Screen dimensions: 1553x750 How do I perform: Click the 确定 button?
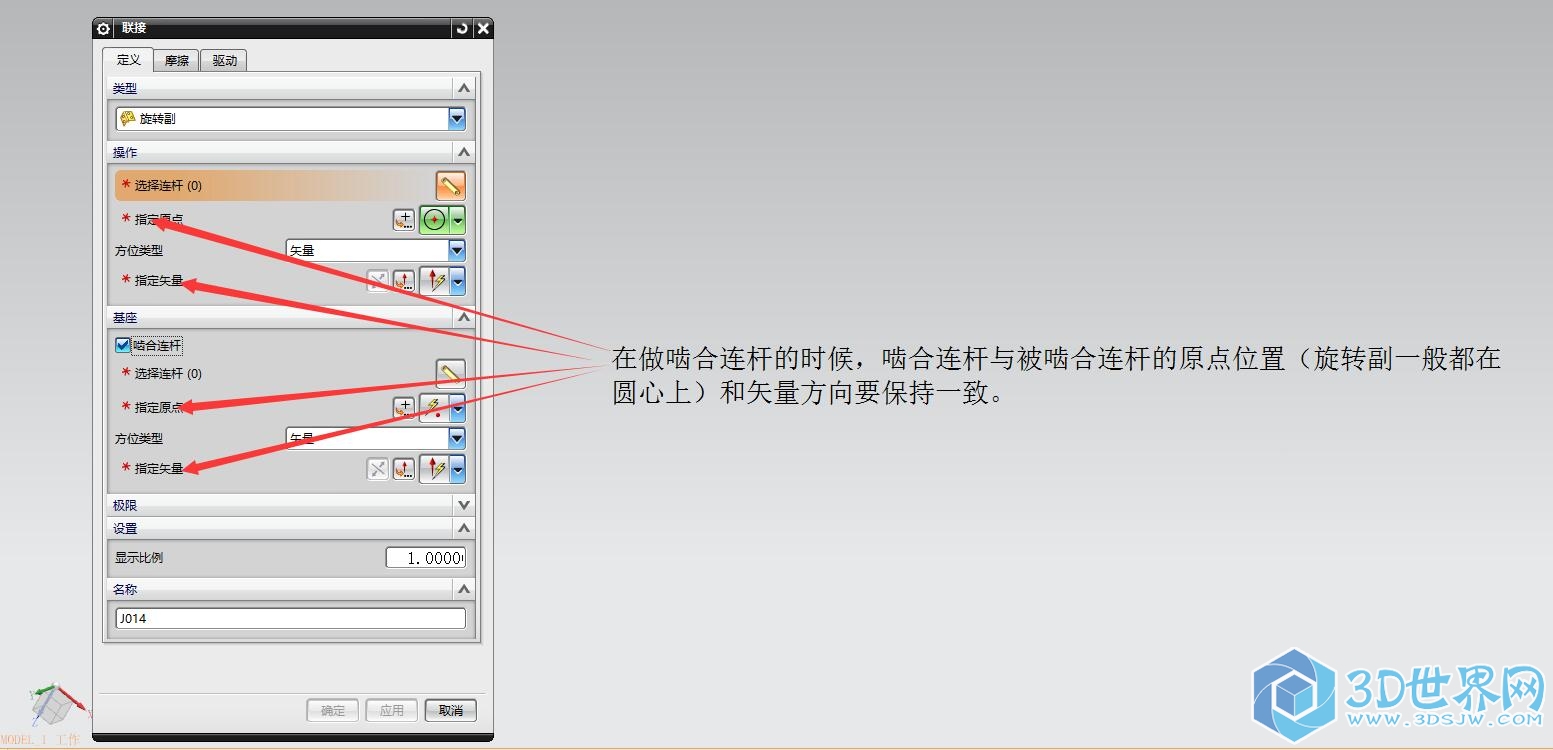[333, 711]
